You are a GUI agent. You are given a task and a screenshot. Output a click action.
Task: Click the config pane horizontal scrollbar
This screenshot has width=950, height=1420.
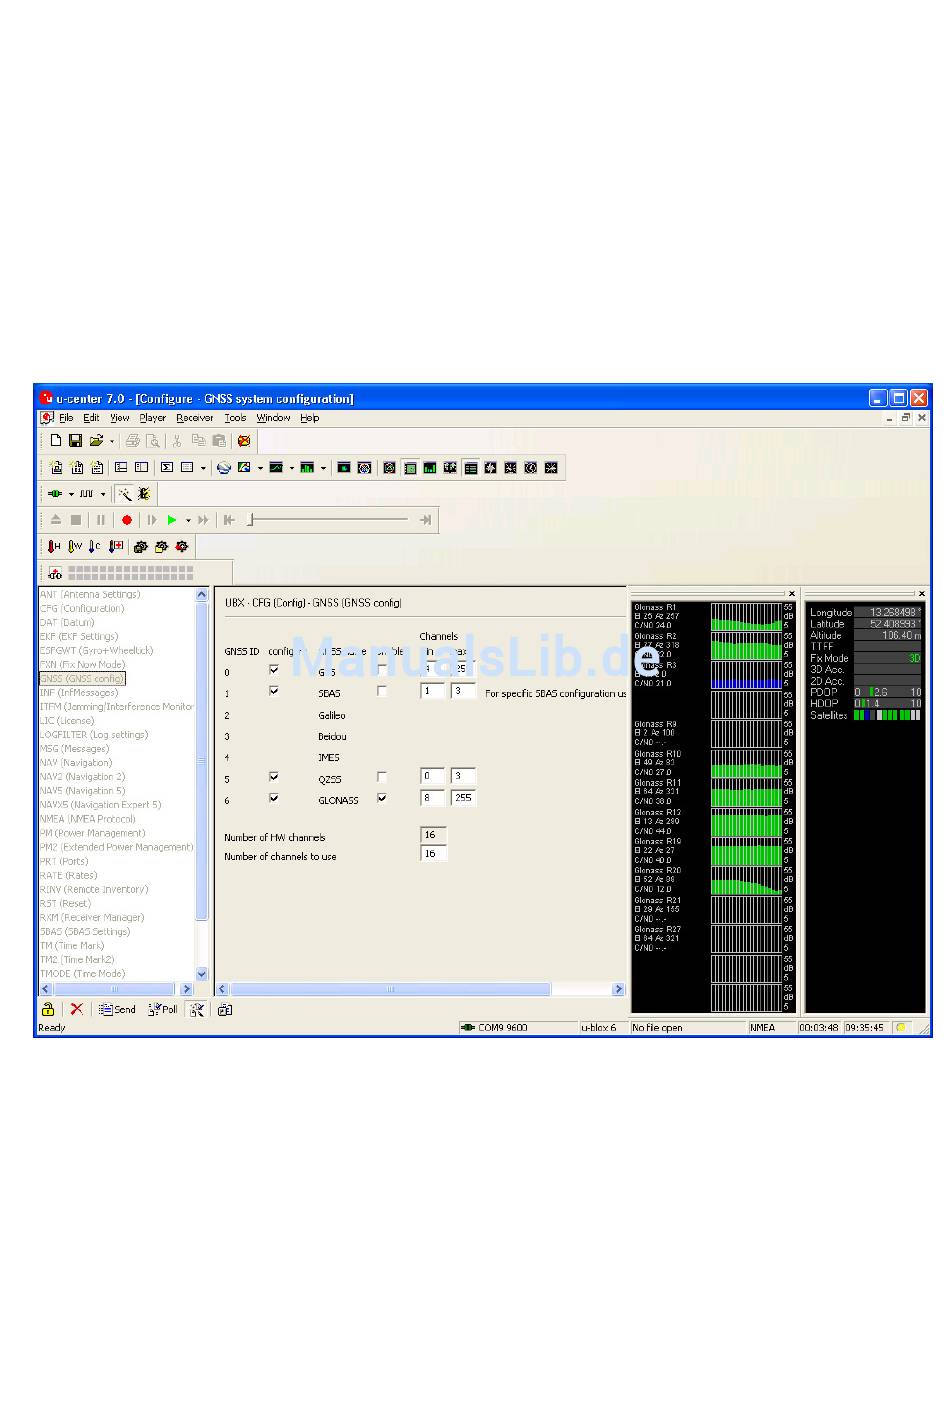point(420,989)
